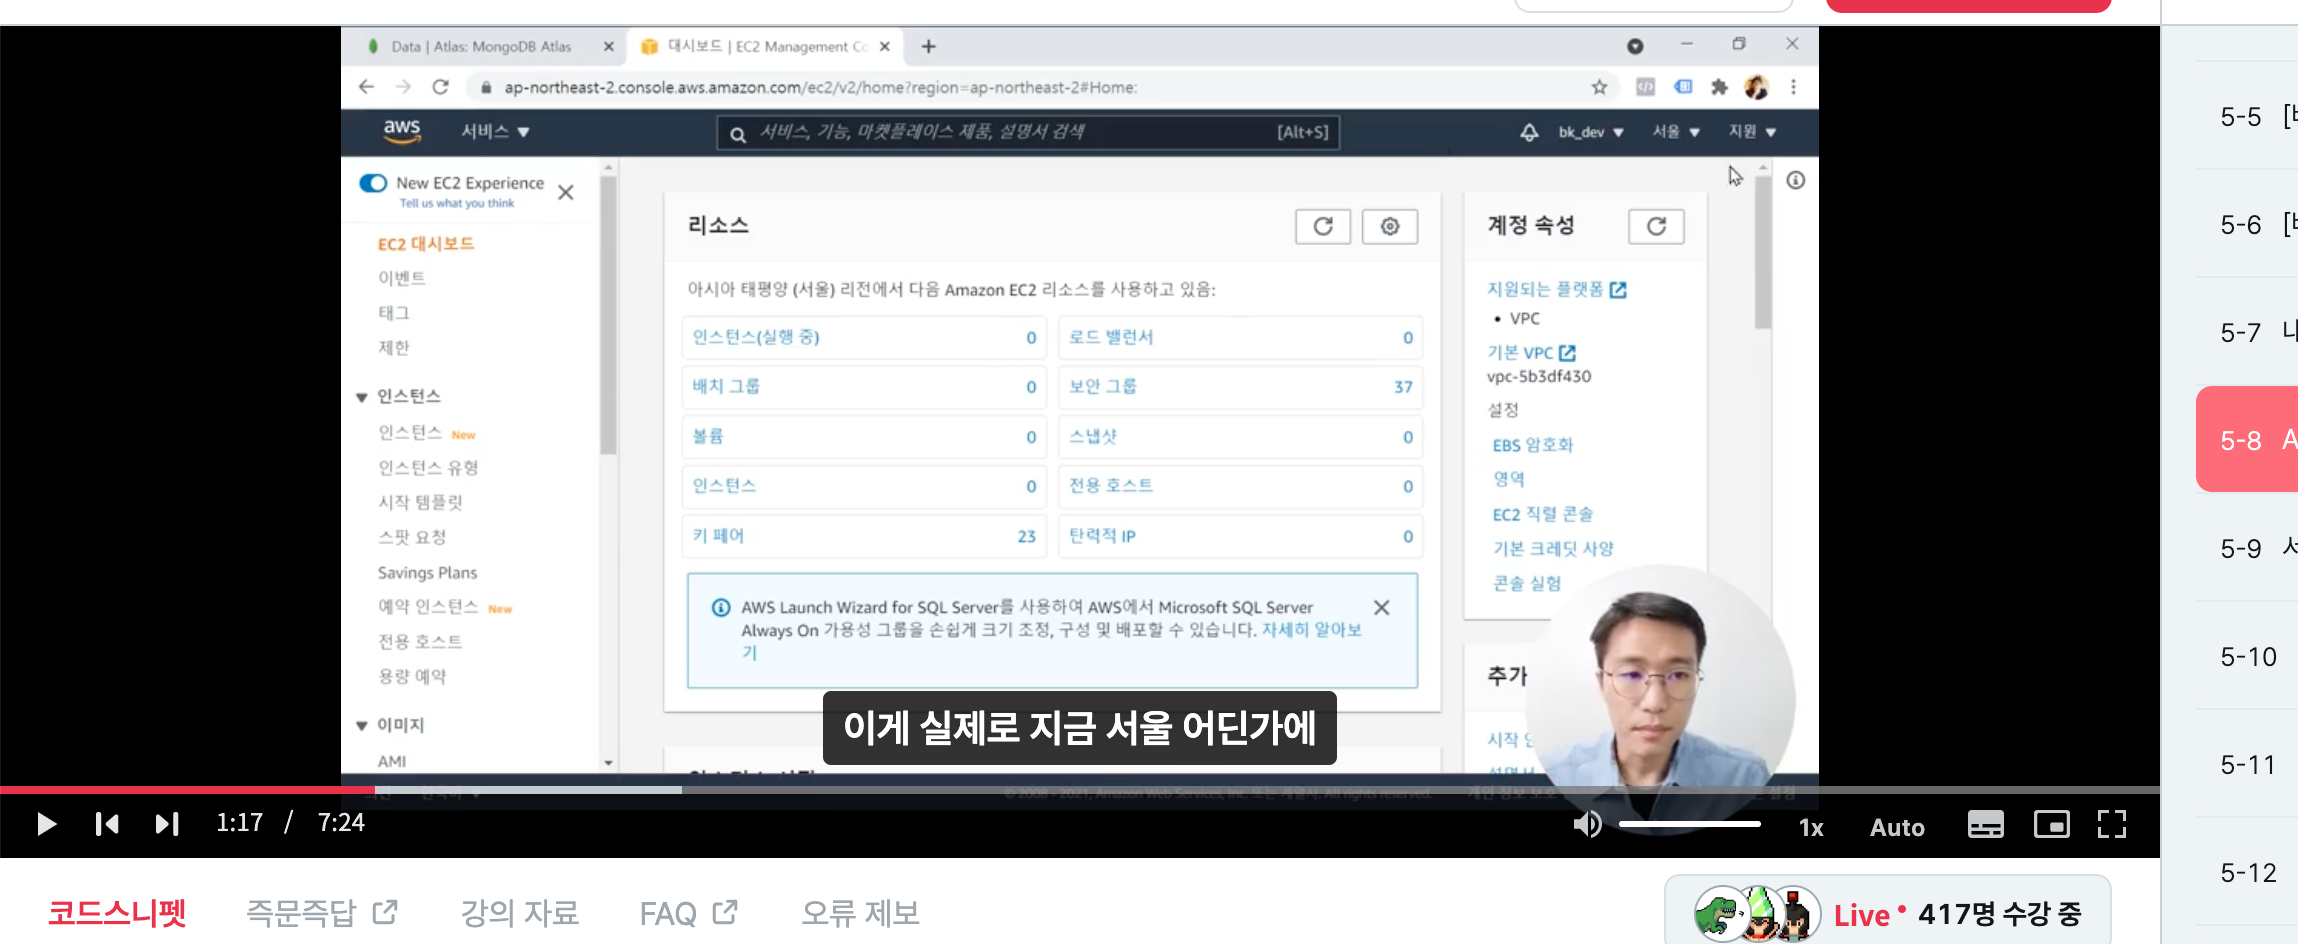The width and height of the screenshot is (2298, 944).
Task: Select lesson 5-11 in sidebar
Action: click(x=2247, y=764)
